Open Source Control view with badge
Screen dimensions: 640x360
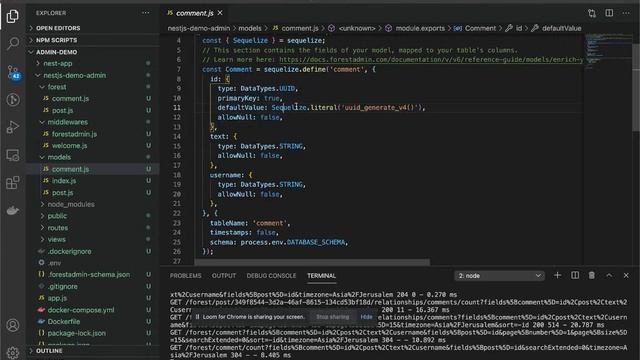(13, 72)
